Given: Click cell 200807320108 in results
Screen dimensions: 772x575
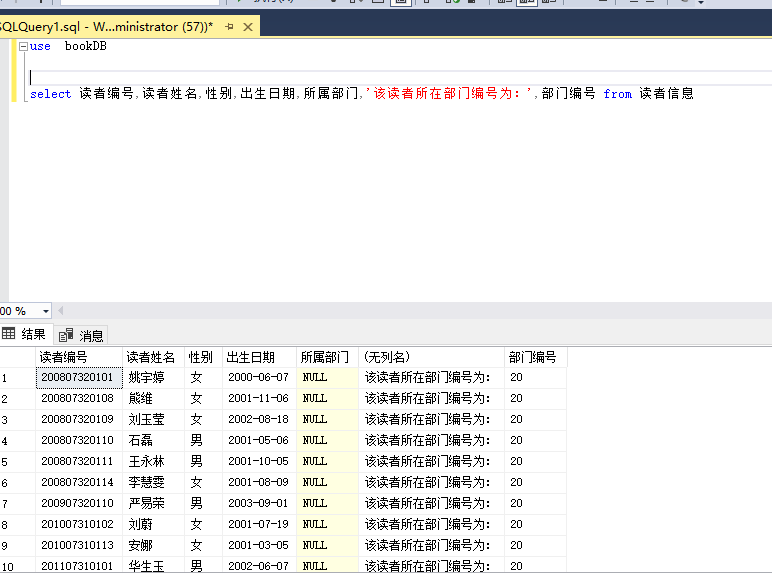Looking at the screenshot, I should point(79,399).
